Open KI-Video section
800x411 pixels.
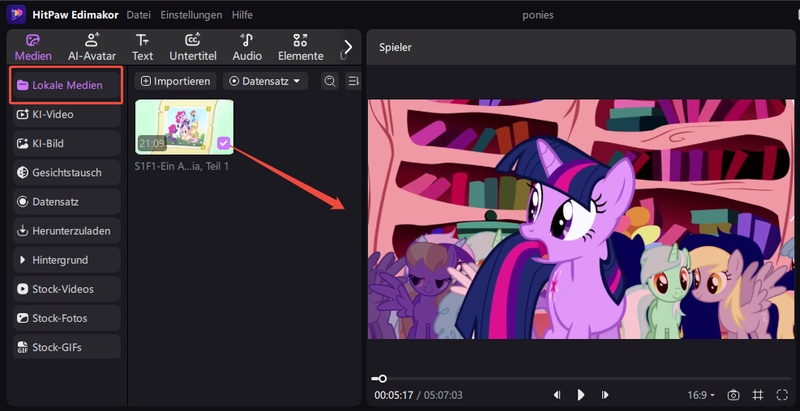[66, 114]
